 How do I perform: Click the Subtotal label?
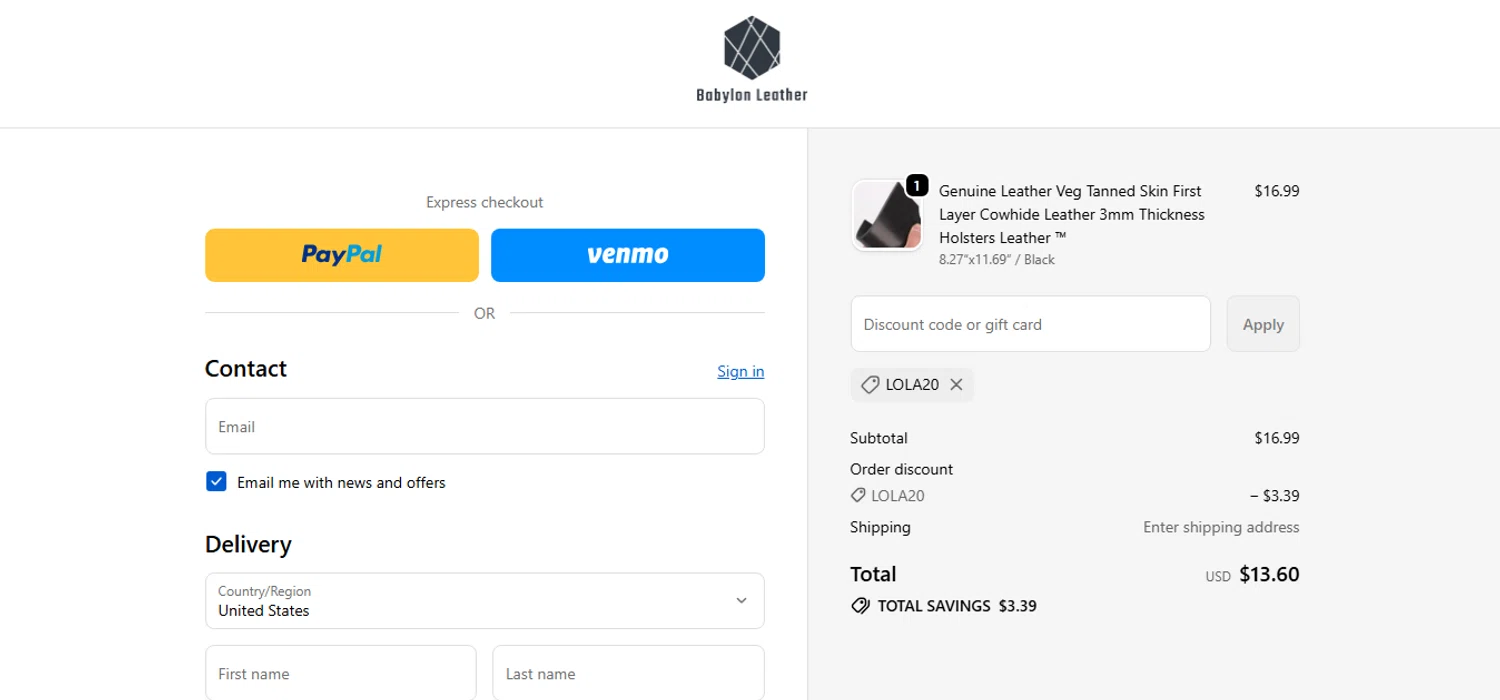[879, 438]
